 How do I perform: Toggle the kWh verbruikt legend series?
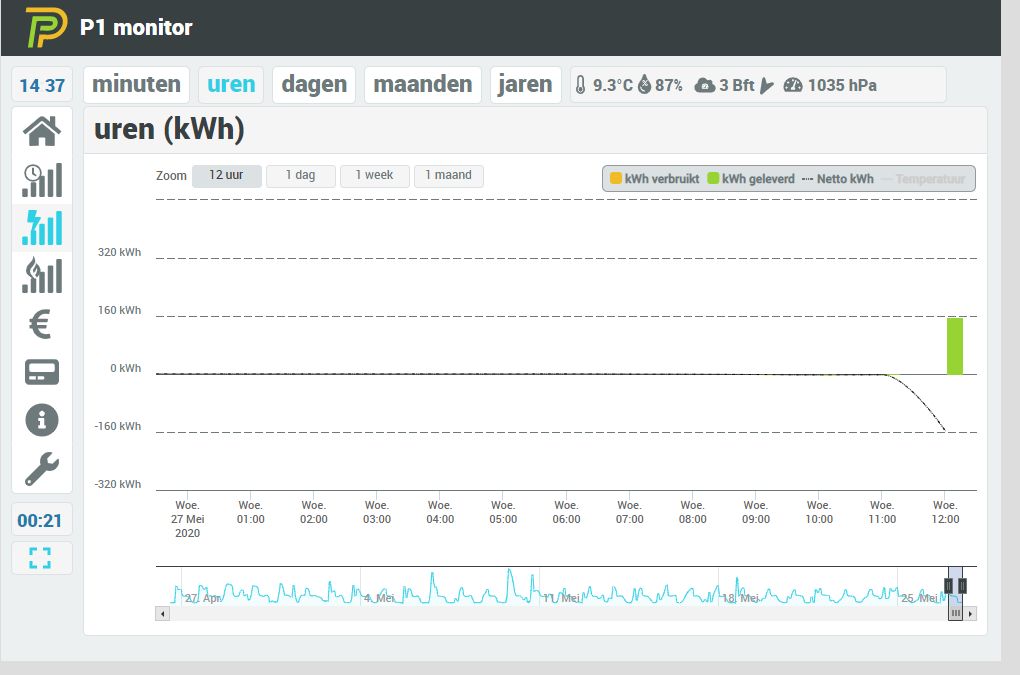654,179
